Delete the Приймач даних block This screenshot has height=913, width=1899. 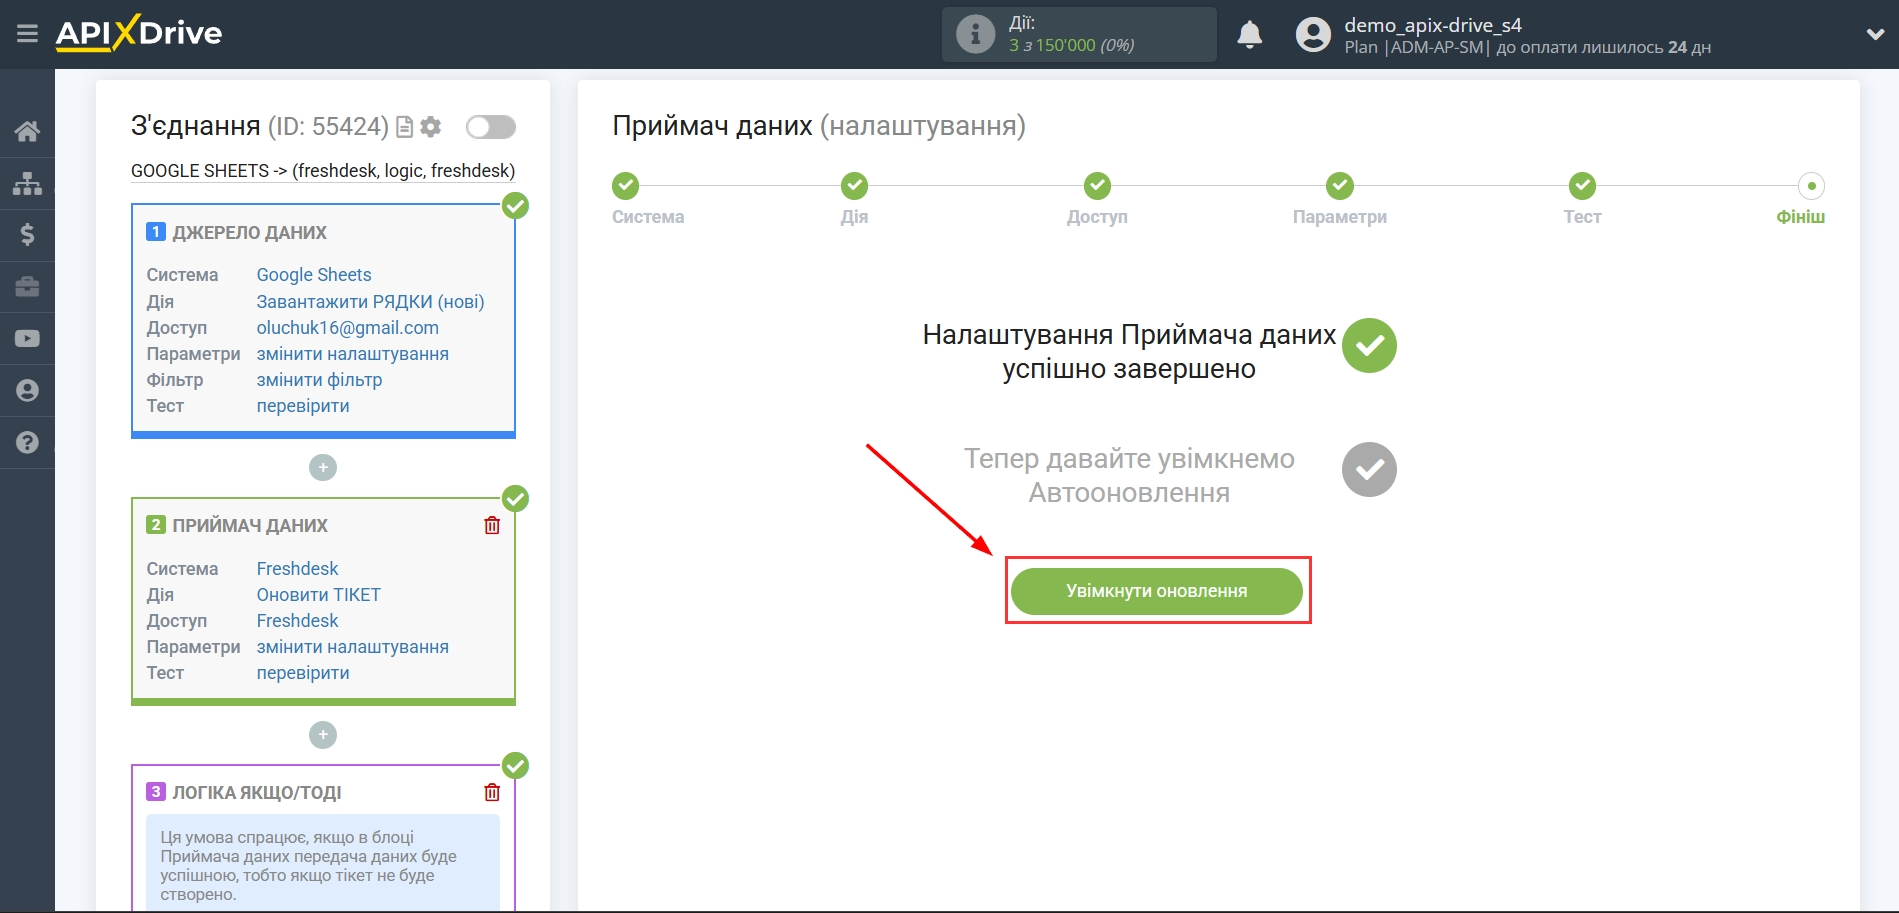click(x=492, y=525)
